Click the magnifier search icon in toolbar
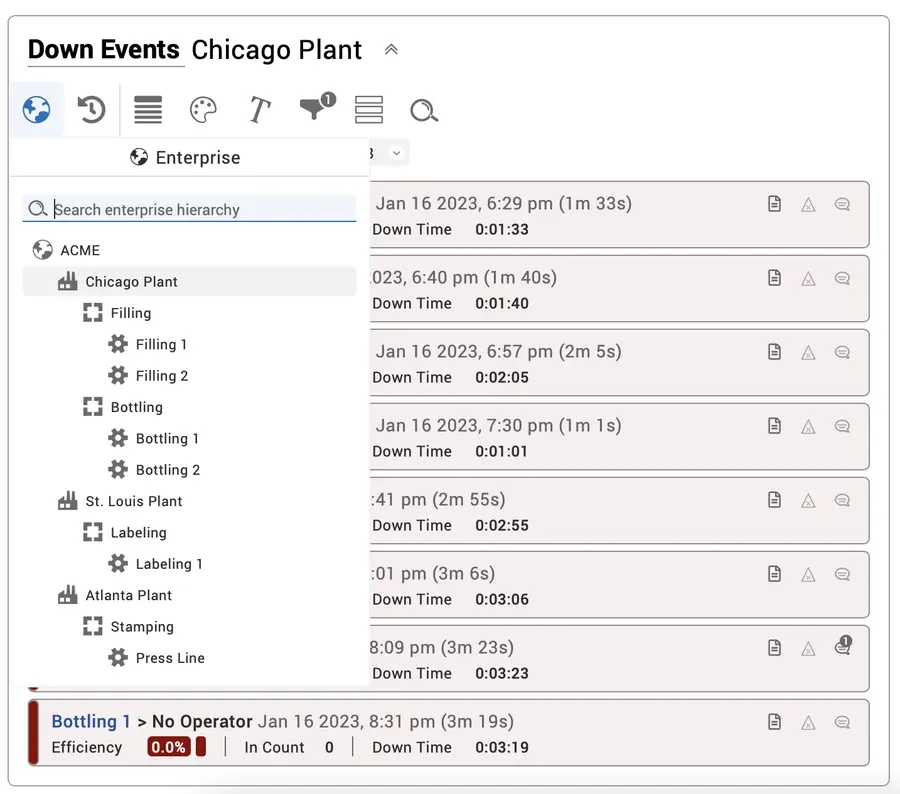This screenshot has width=900, height=794. 424,110
